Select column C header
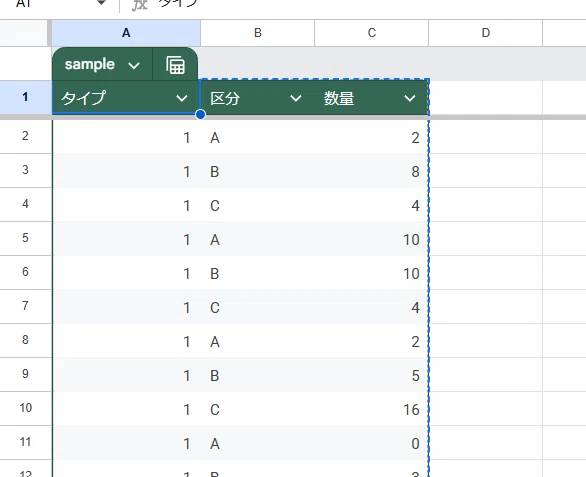586x477 pixels. pyautogui.click(x=371, y=33)
